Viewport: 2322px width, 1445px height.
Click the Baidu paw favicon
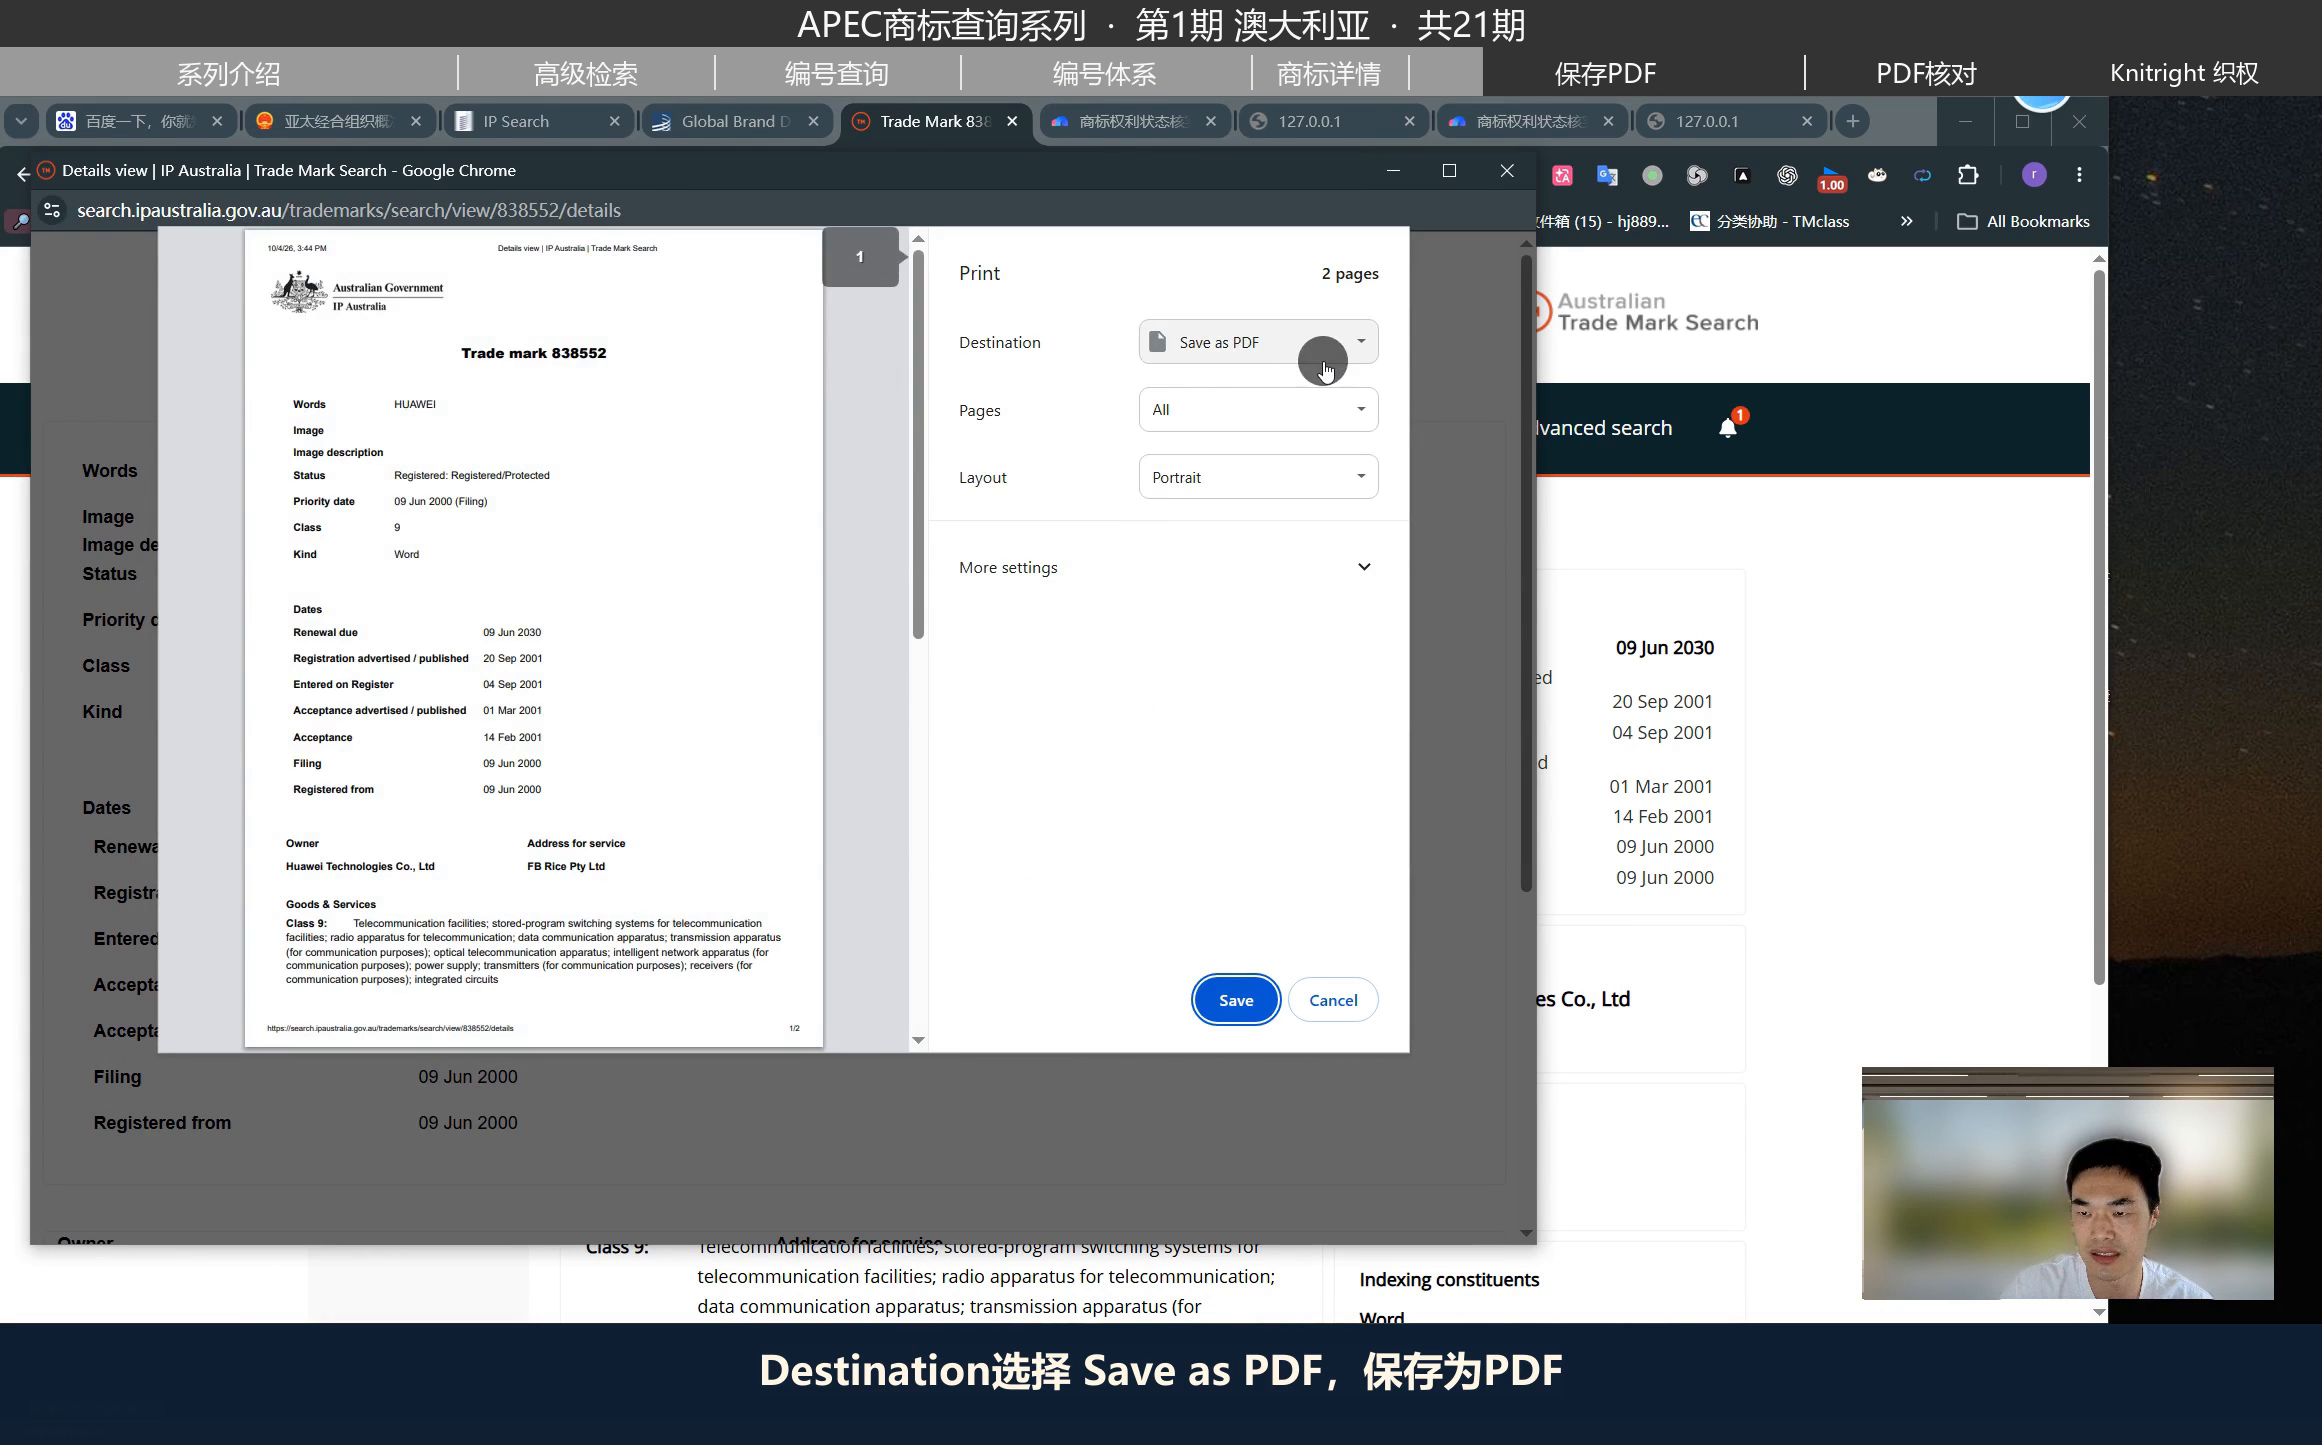tap(66, 121)
